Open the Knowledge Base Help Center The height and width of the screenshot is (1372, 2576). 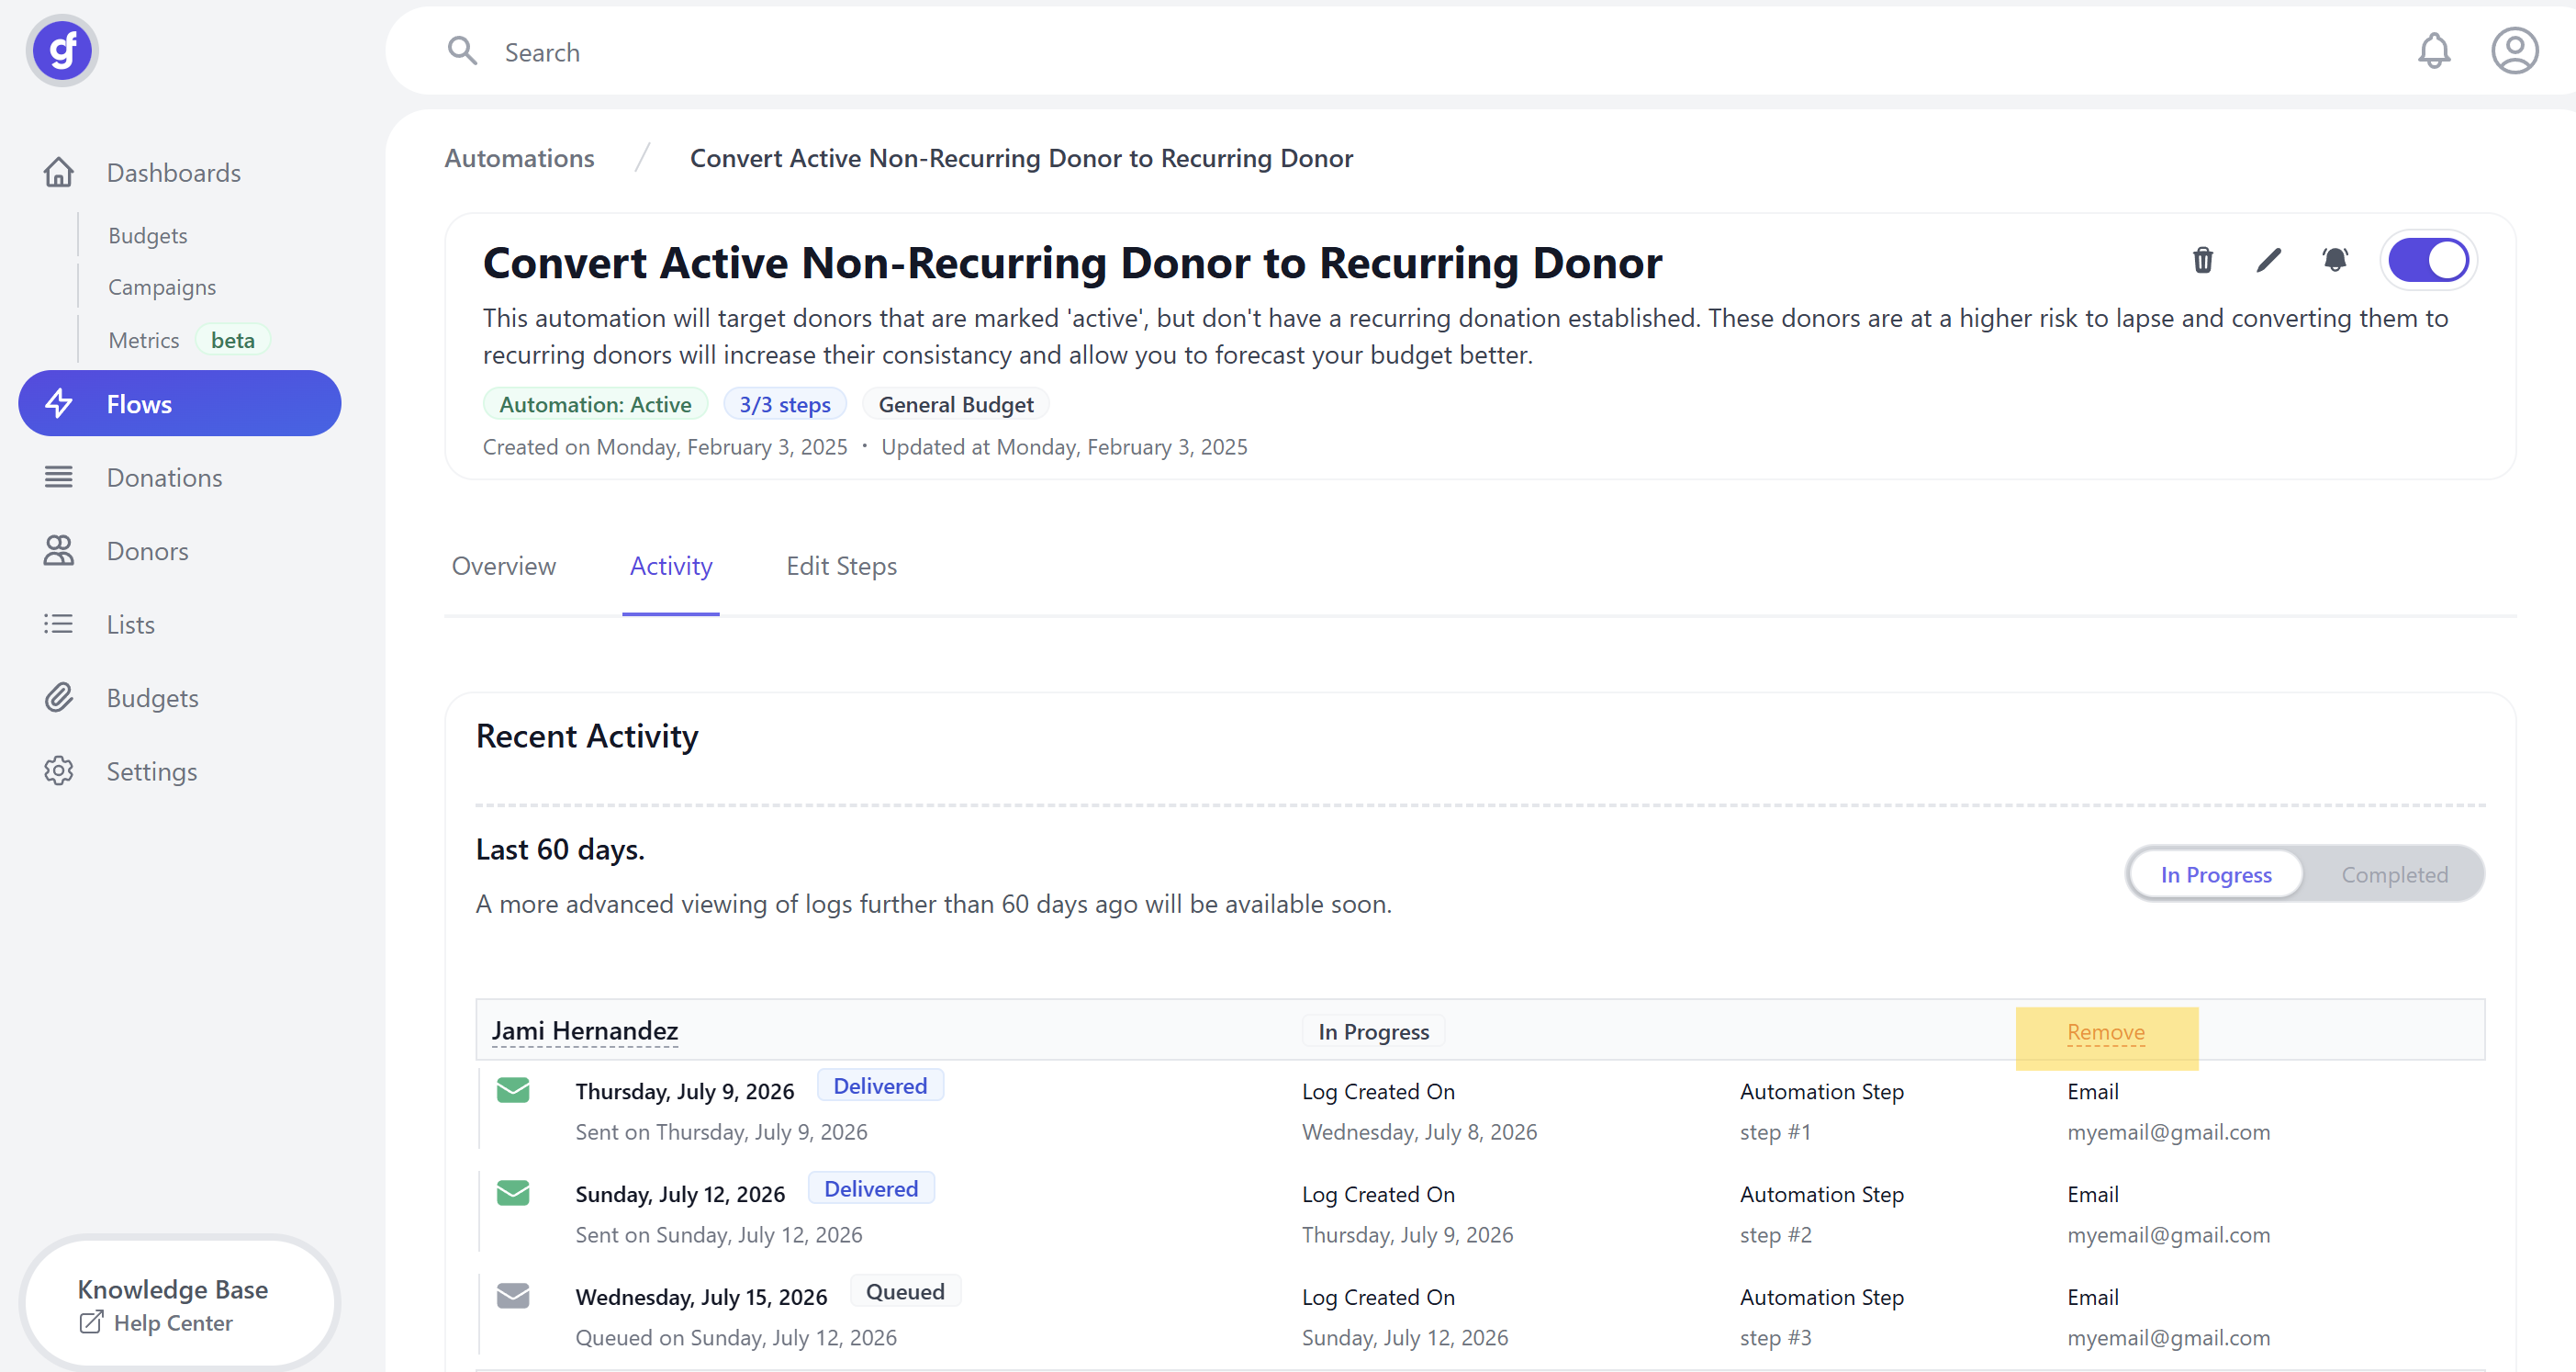[x=180, y=1305]
